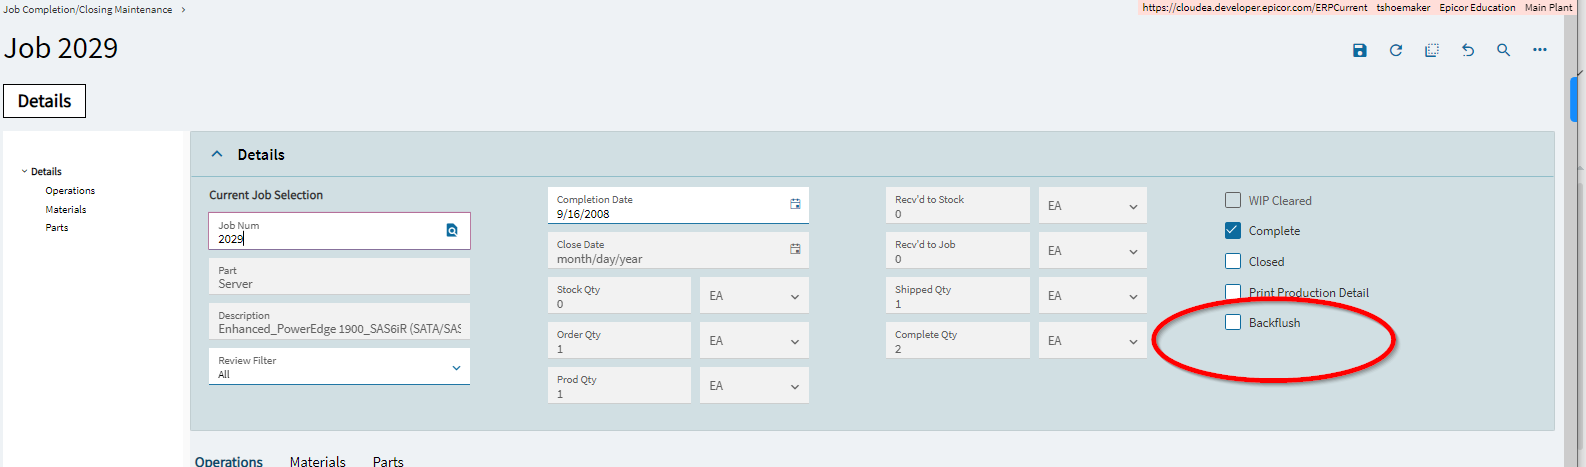The height and width of the screenshot is (467, 1586).
Task: Select Operations in the navigation tree
Action: click(70, 191)
